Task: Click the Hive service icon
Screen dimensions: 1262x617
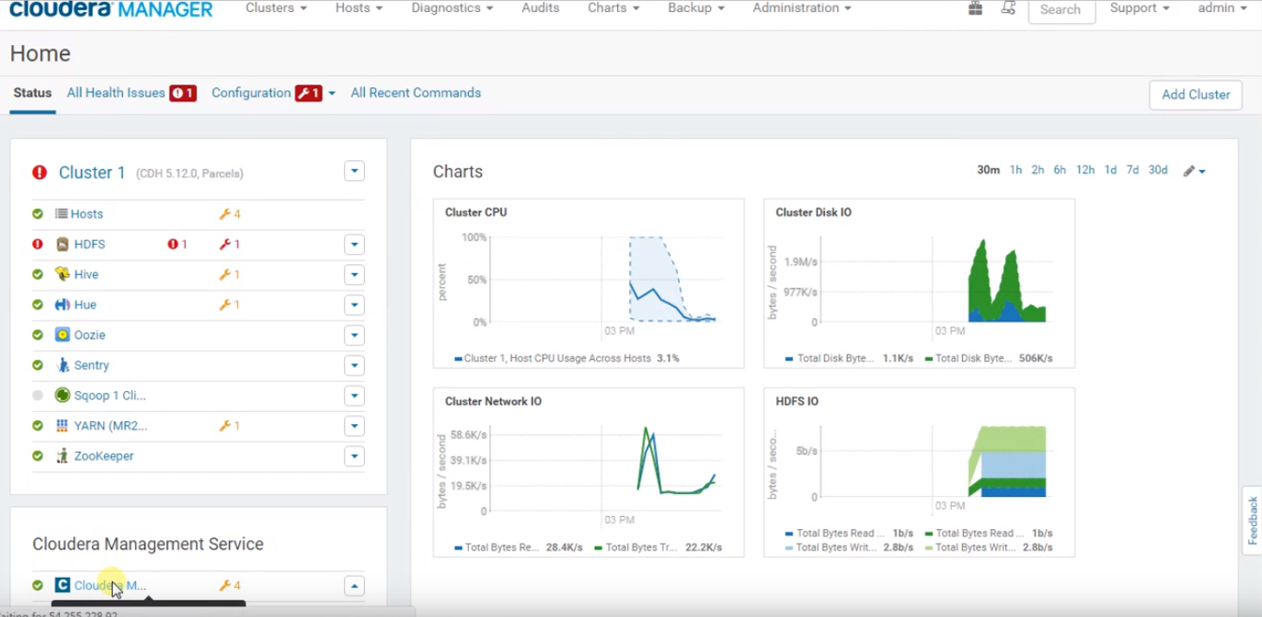Action: click(62, 274)
